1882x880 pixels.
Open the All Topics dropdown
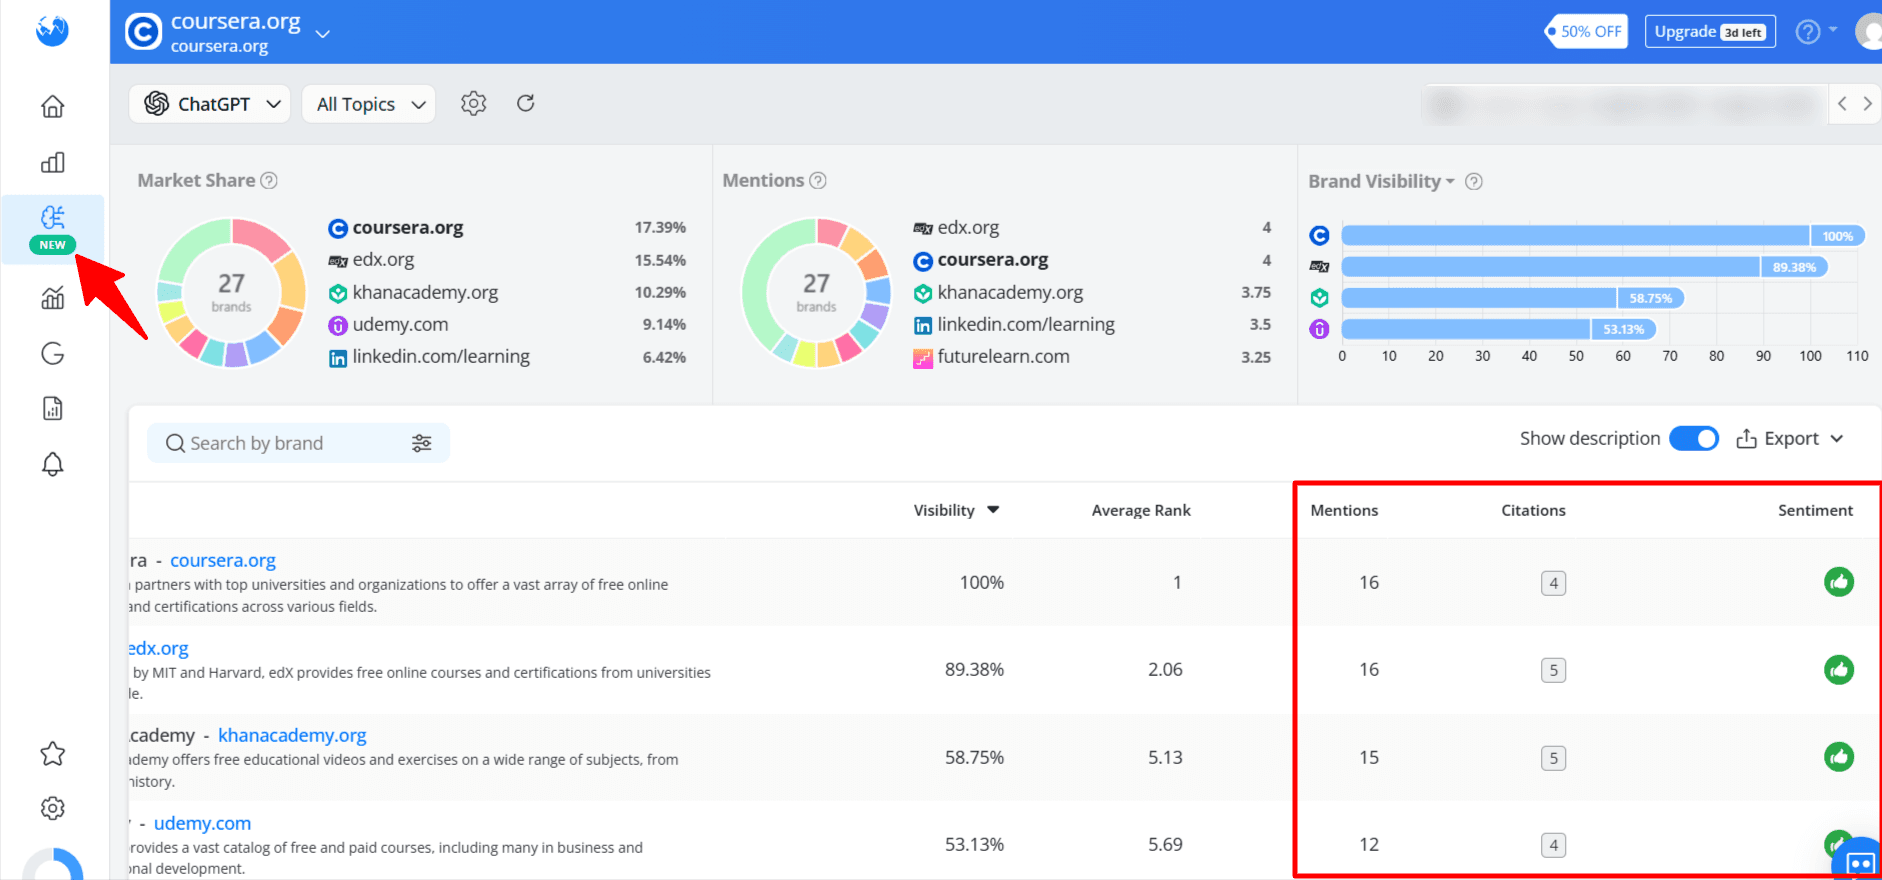point(369,104)
